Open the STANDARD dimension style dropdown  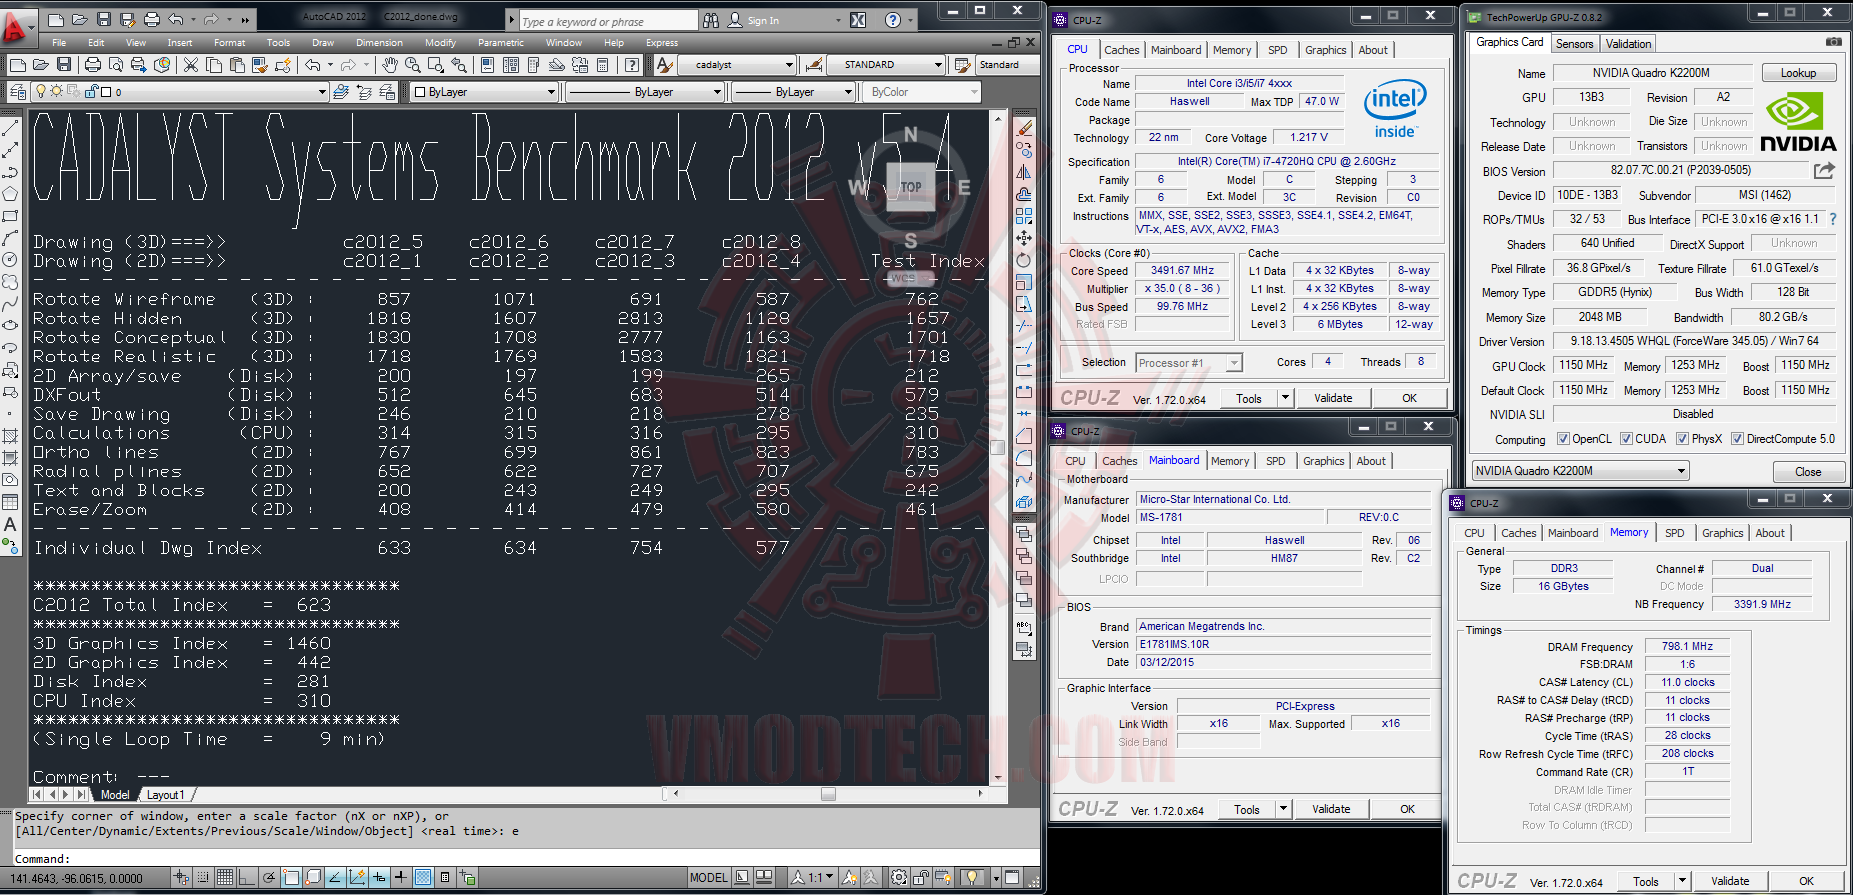coord(938,65)
